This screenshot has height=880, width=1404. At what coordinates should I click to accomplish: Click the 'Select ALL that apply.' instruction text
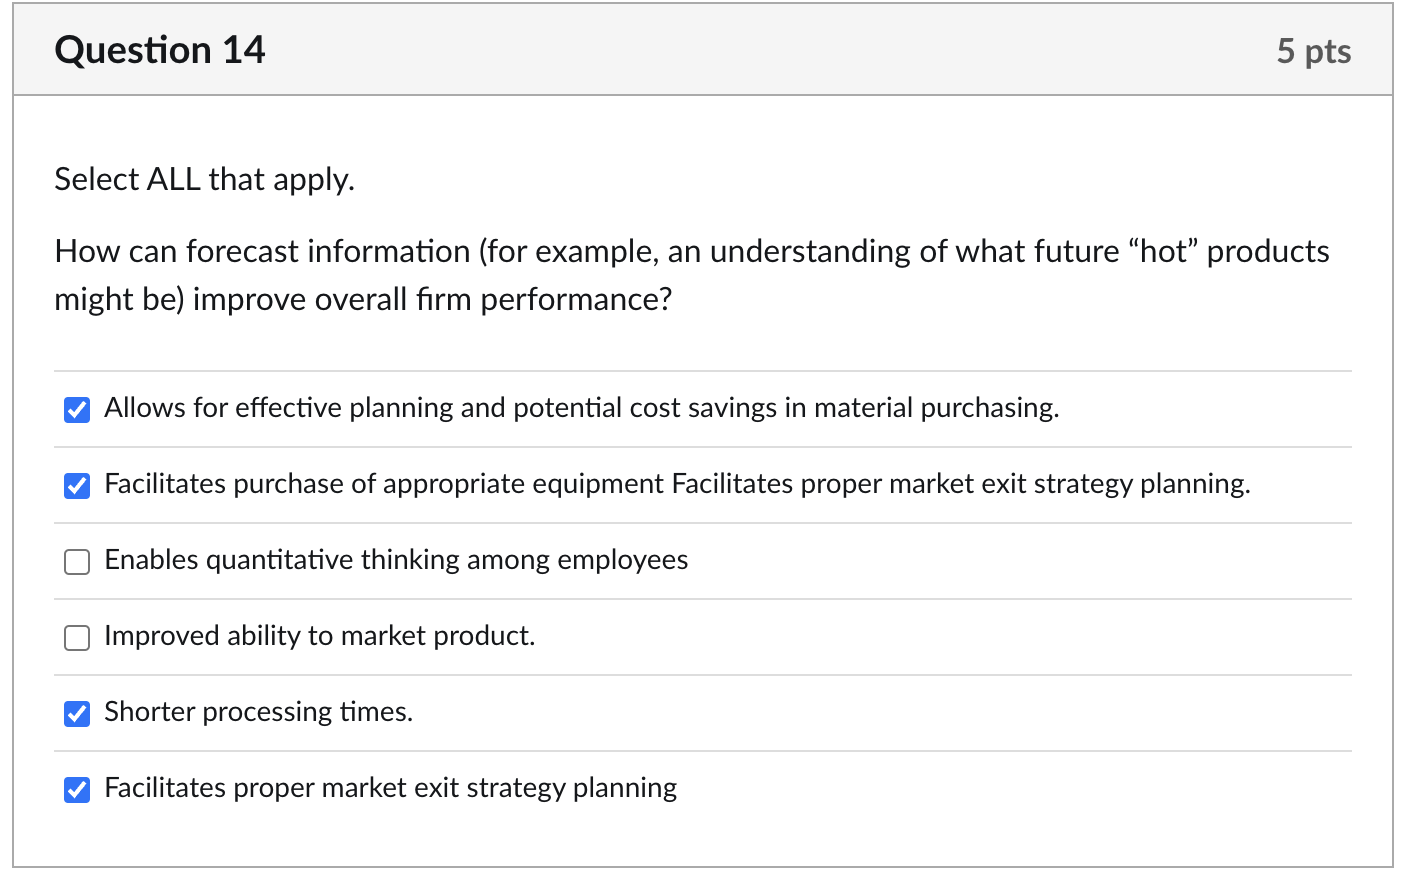tap(204, 179)
